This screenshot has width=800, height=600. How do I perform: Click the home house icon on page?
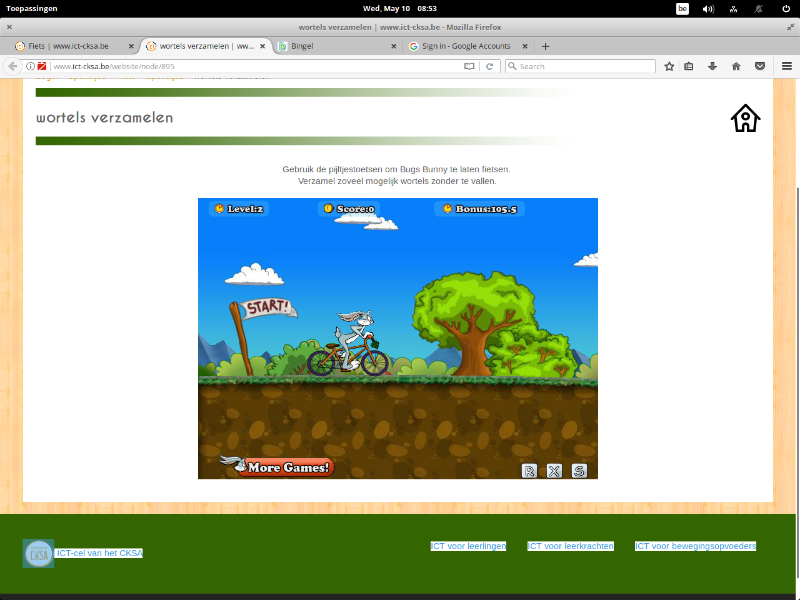pyautogui.click(x=745, y=118)
